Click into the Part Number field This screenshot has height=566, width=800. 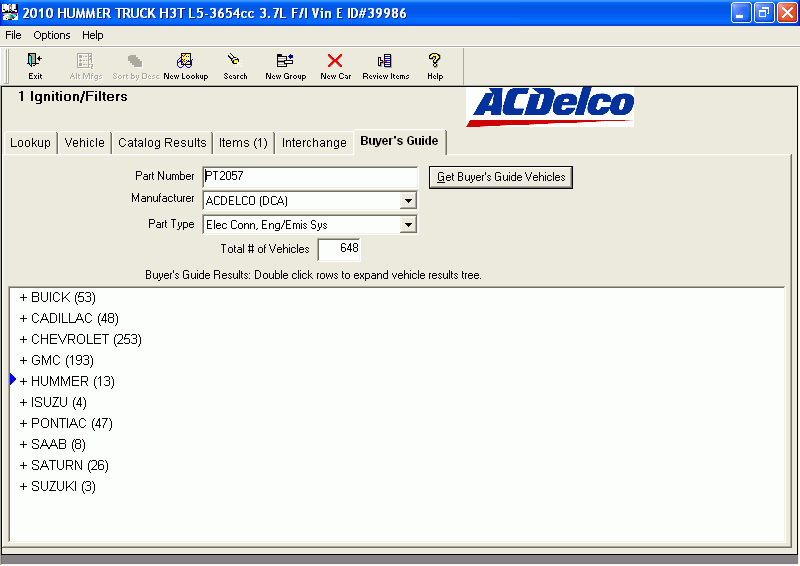point(309,177)
